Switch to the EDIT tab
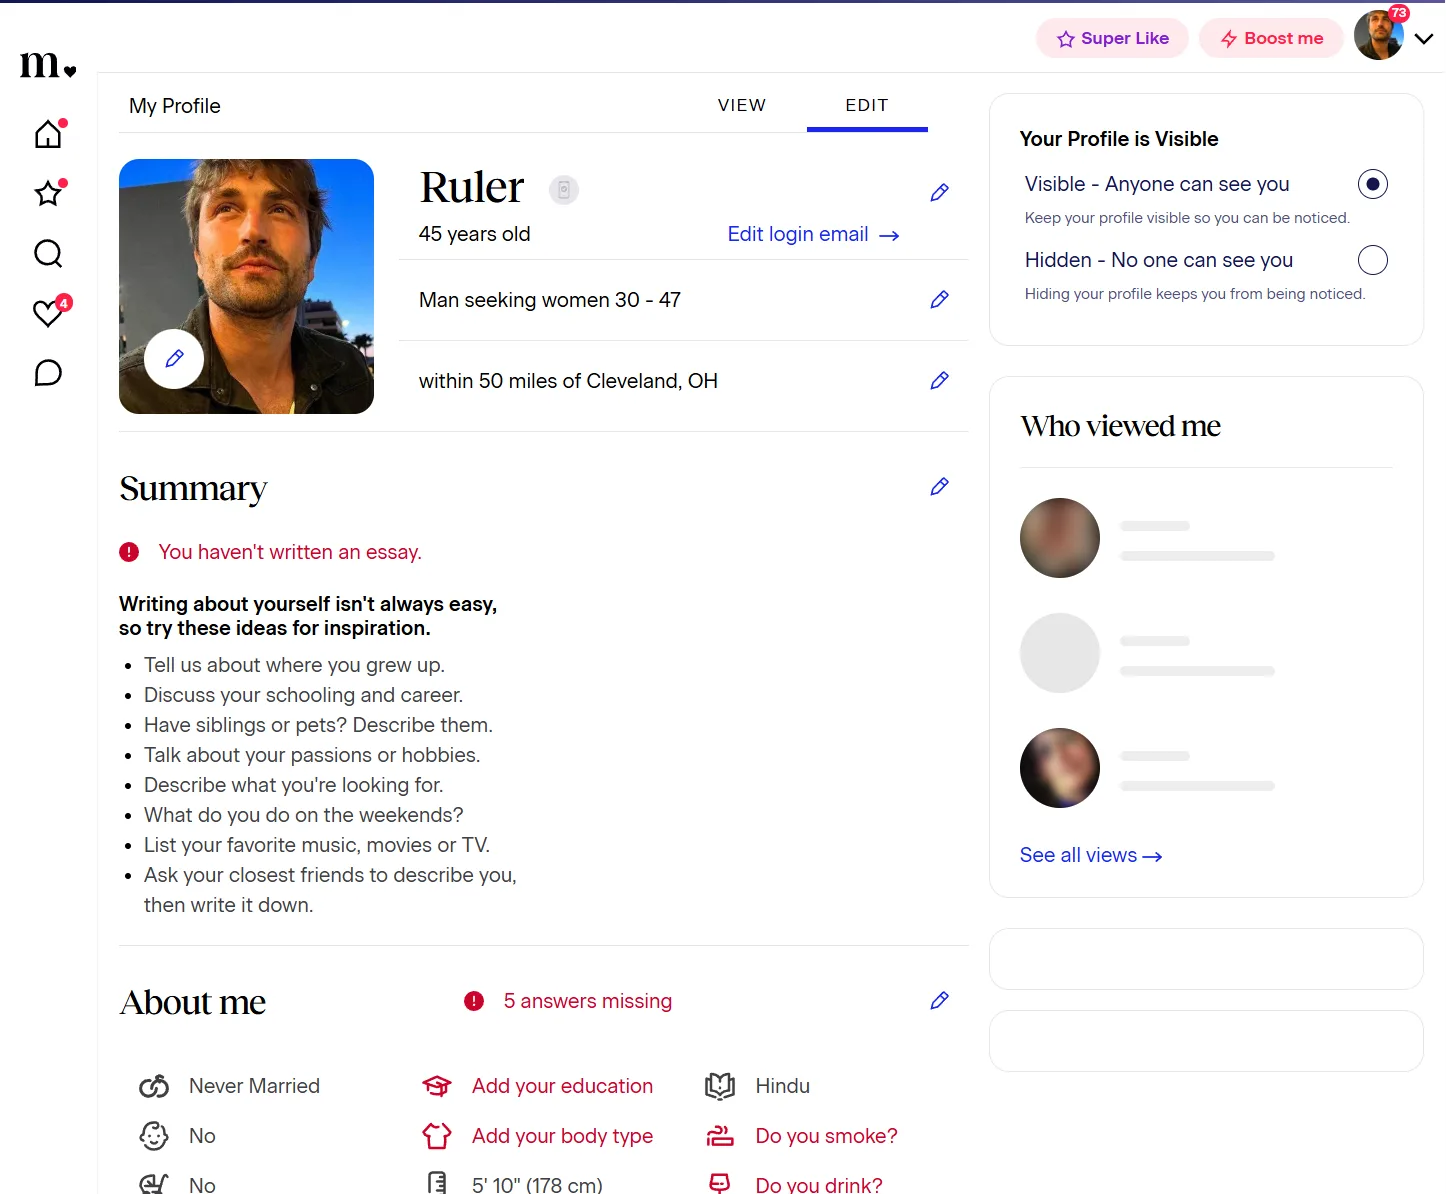 [867, 105]
